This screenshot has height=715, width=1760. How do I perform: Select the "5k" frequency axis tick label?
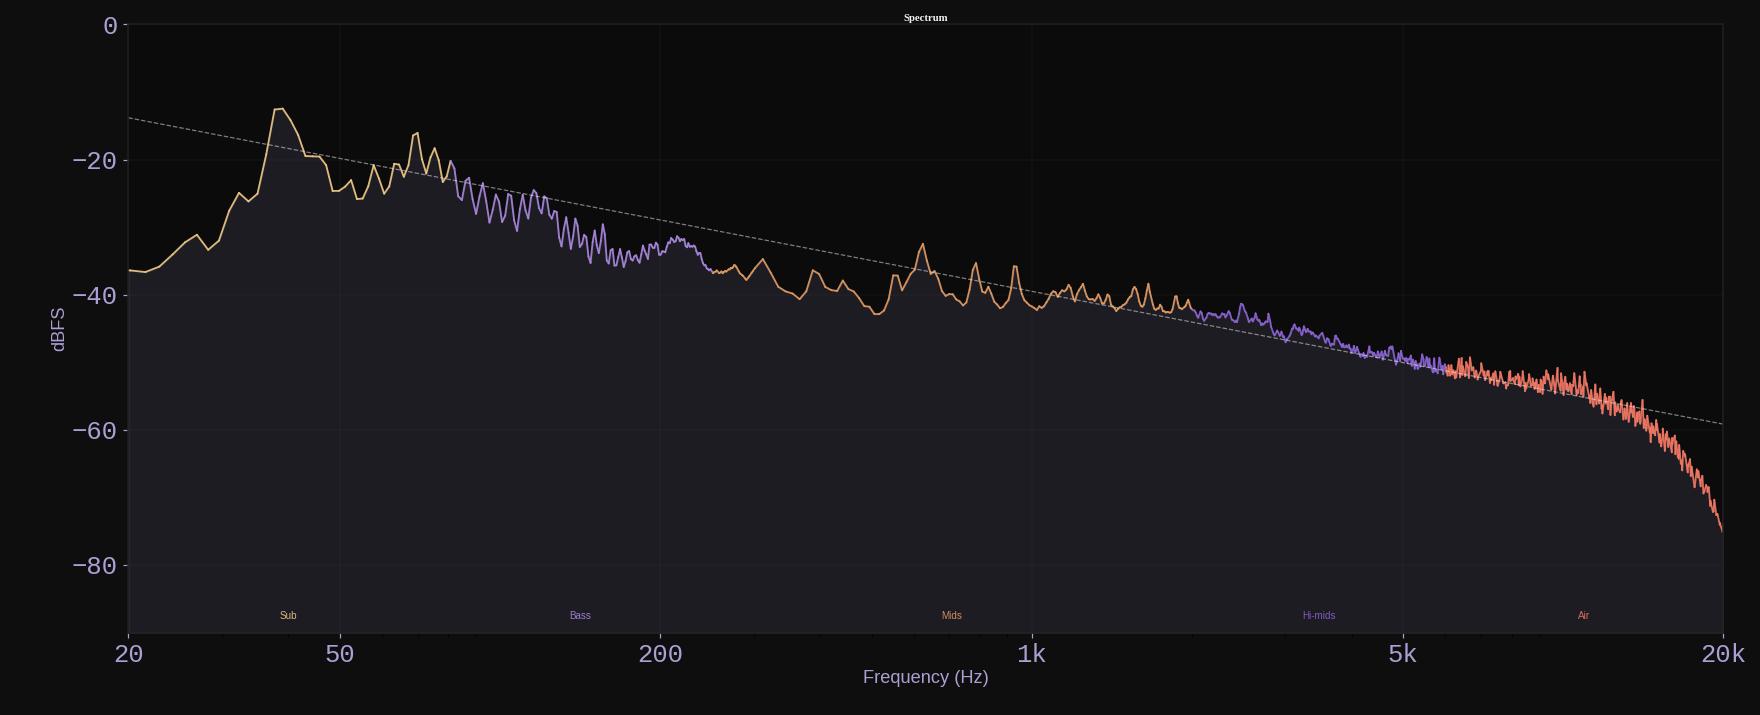[x=1403, y=654]
